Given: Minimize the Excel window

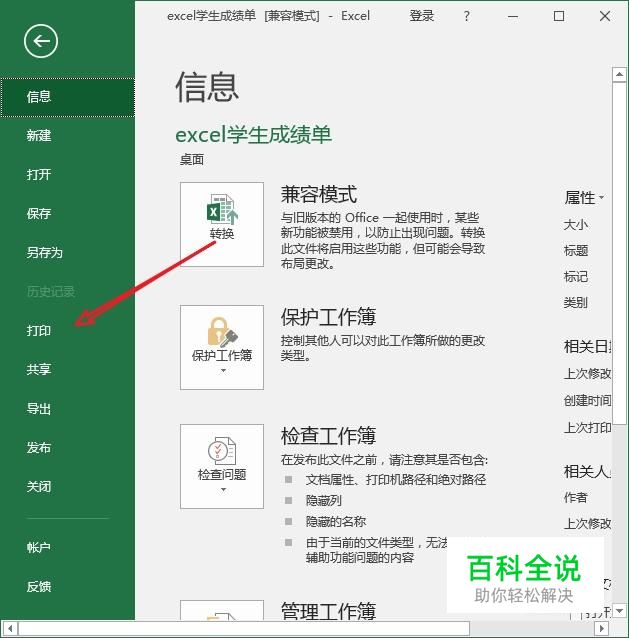Looking at the screenshot, I should pos(513,16).
